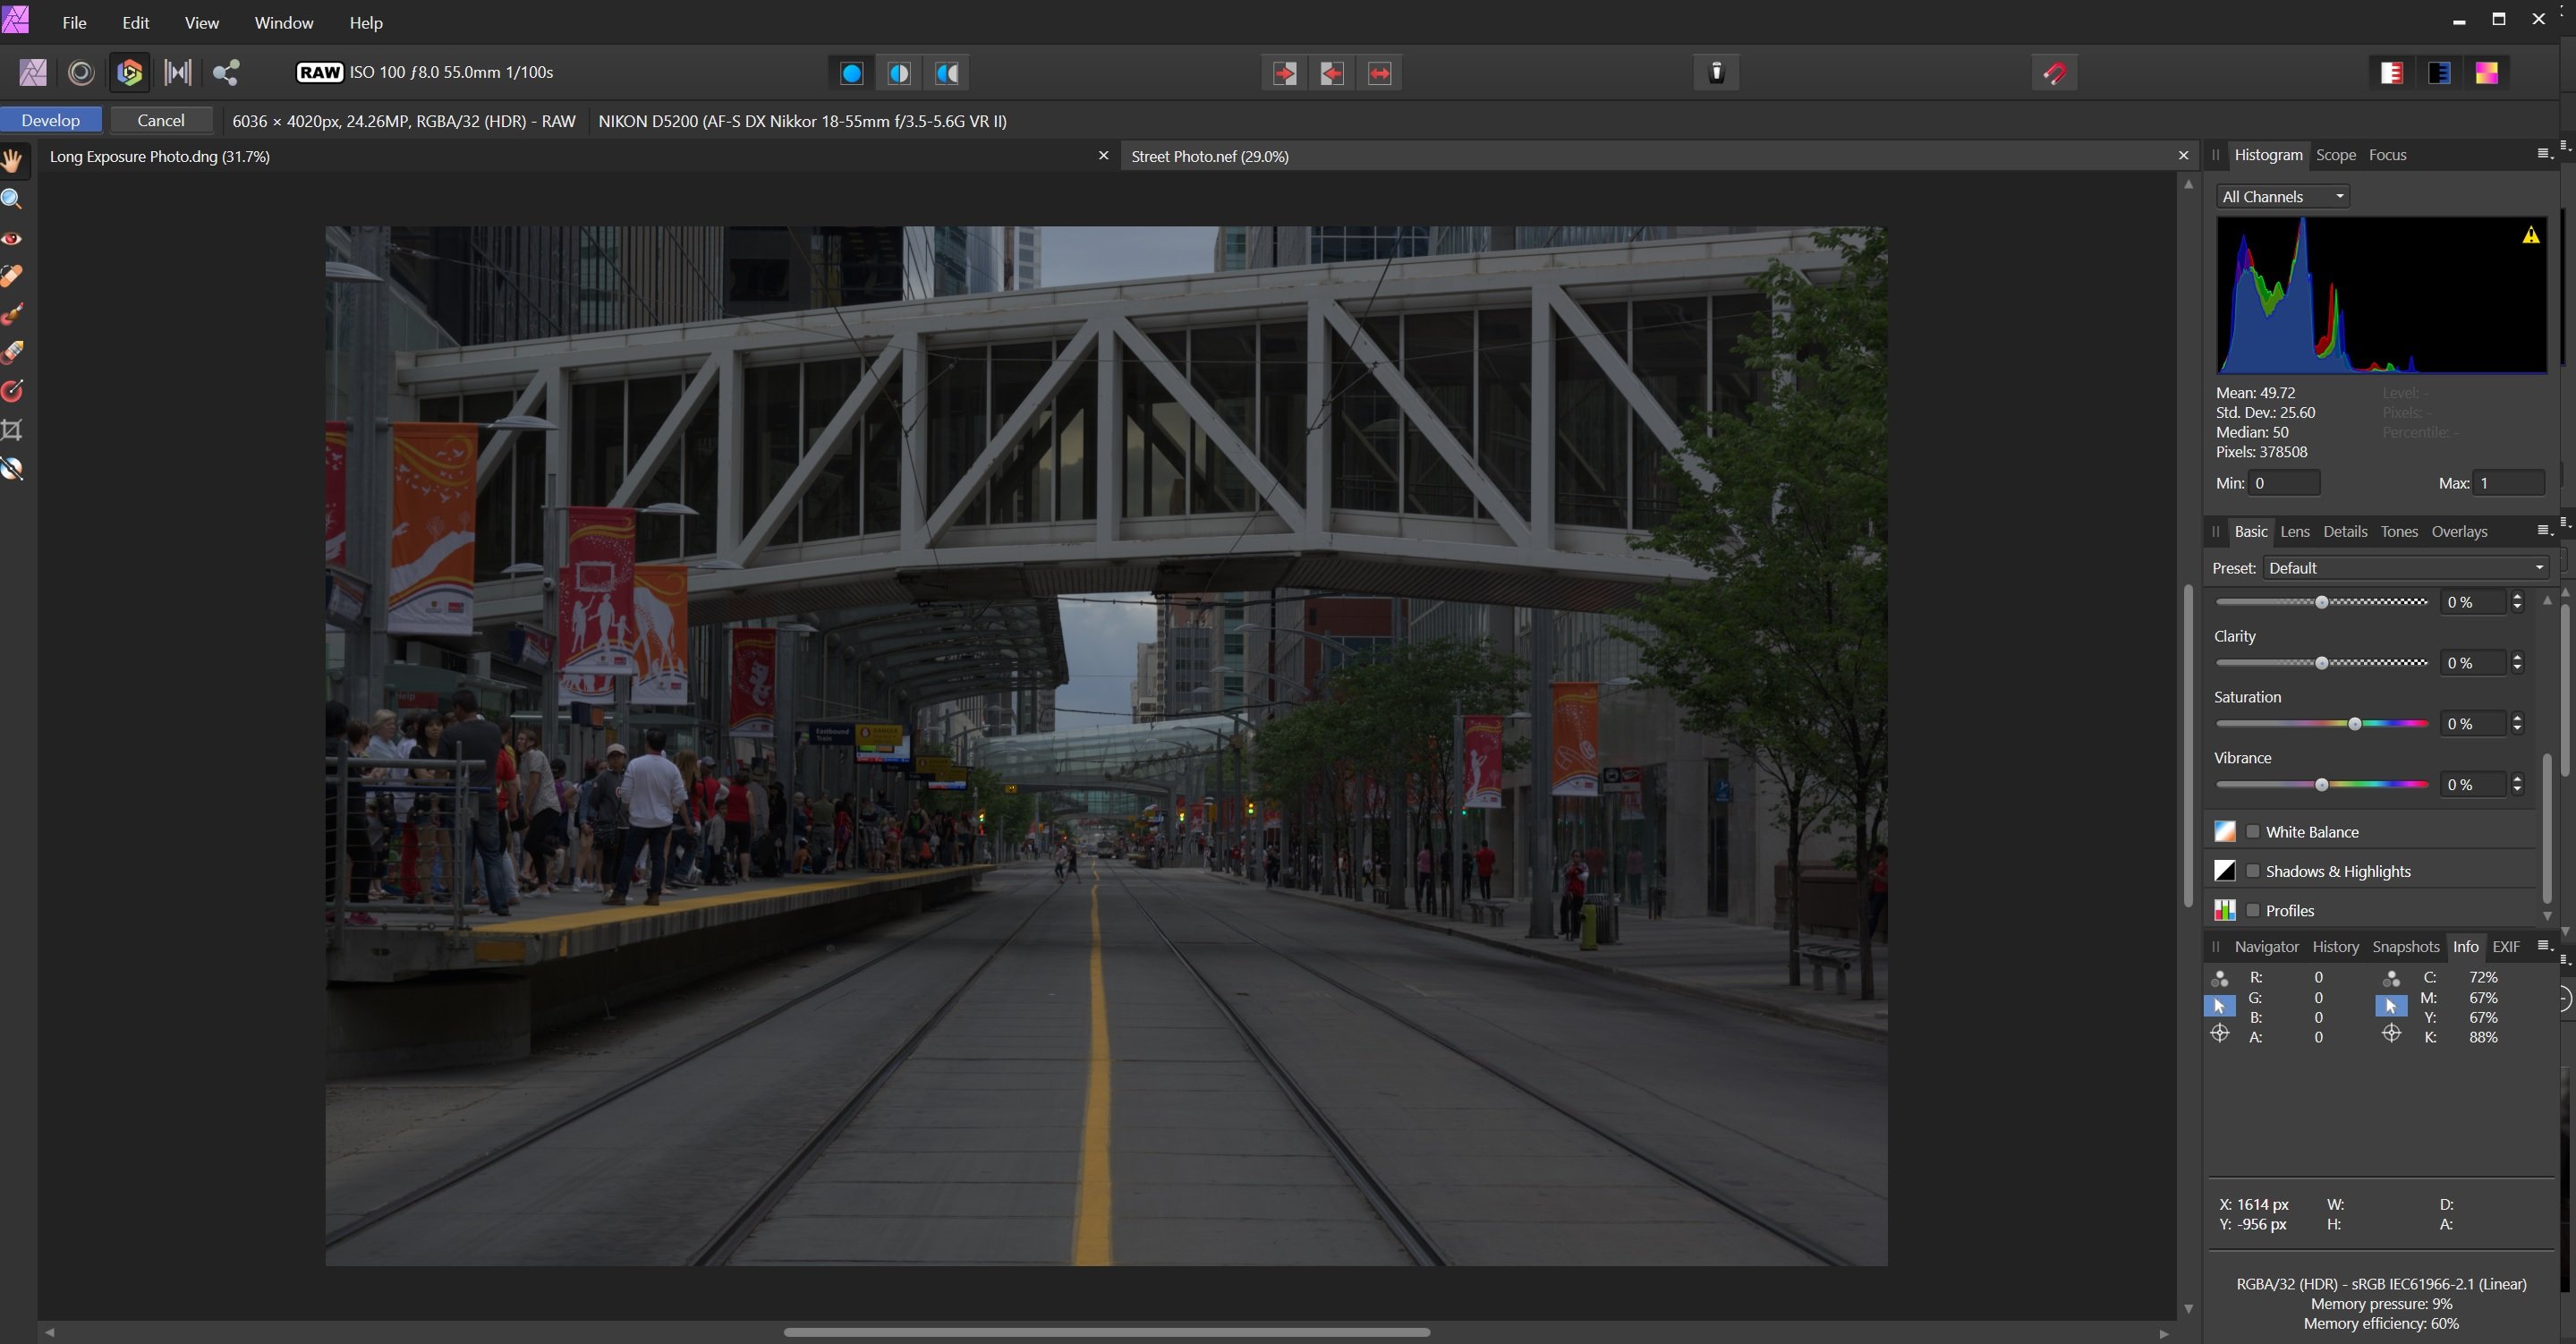Screen dimensions: 2576x1344
Task: Click the Saturation slider handle
Action: tap(2355, 724)
